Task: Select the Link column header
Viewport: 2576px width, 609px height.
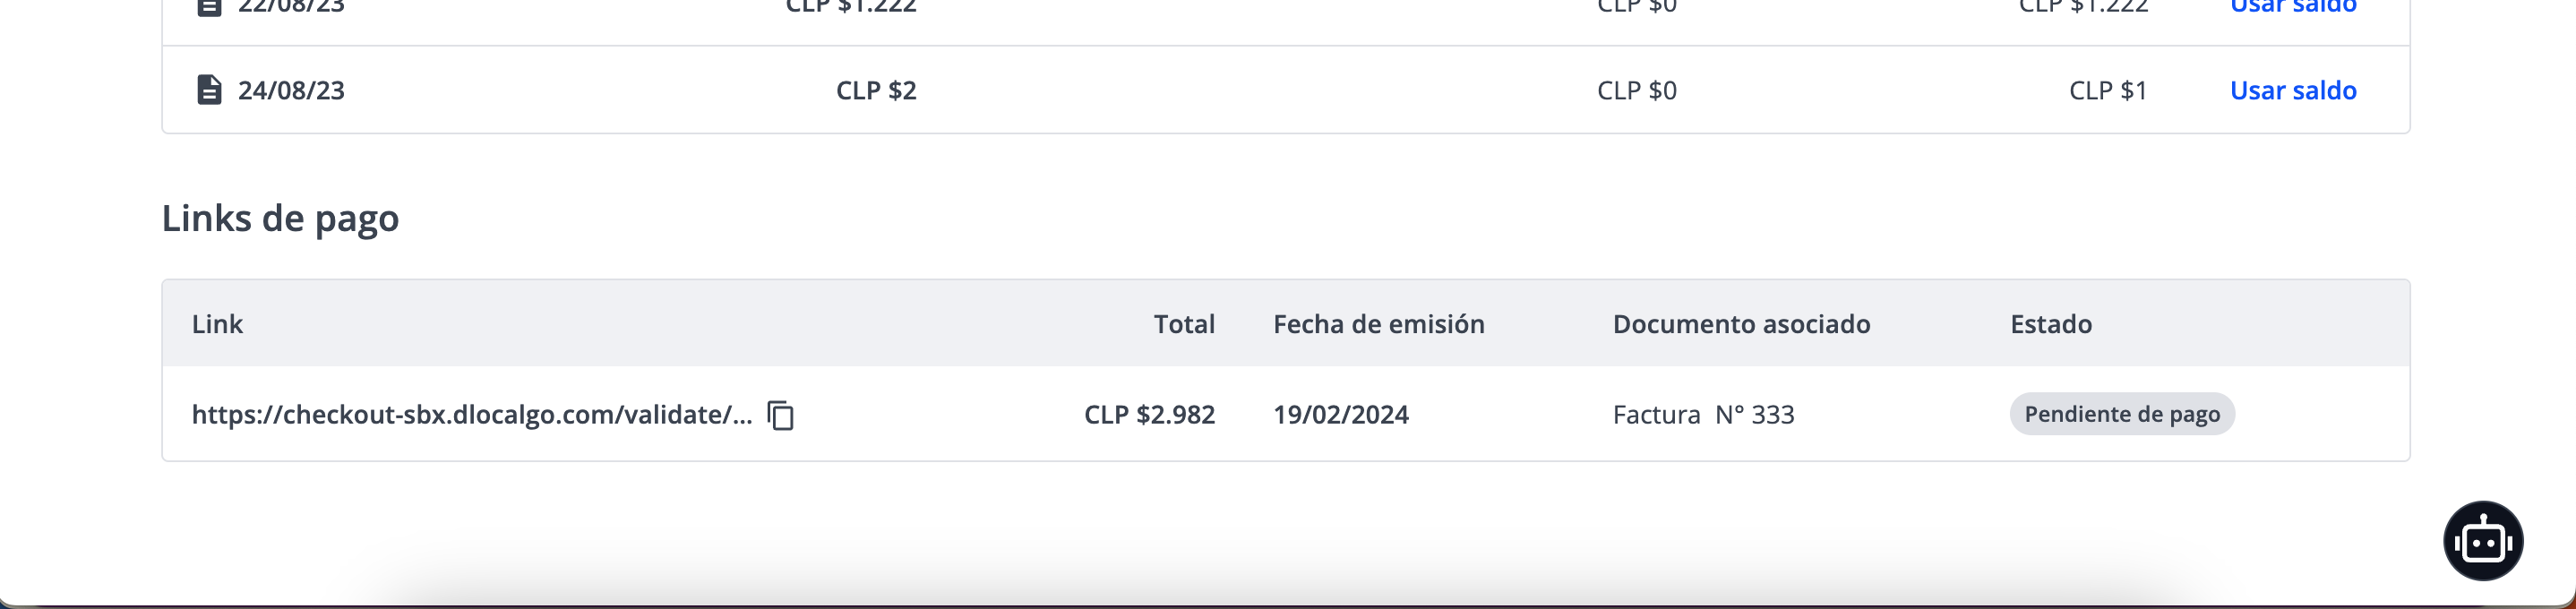Action: click(x=217, y=324)
